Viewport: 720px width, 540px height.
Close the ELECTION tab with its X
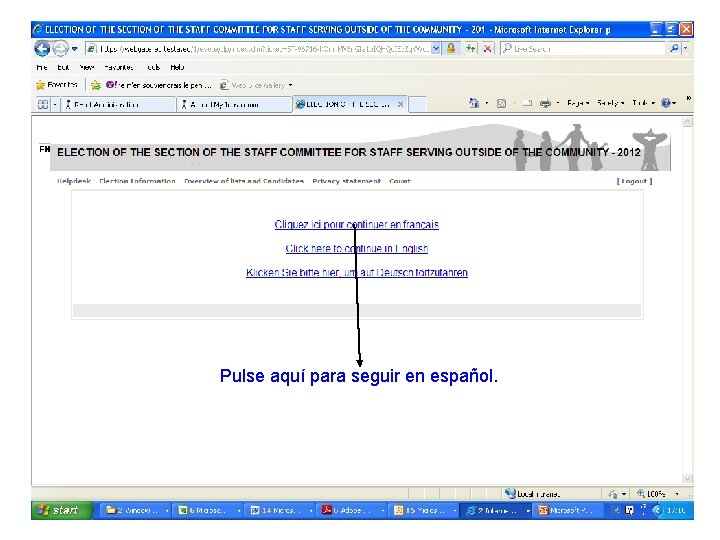coord(400,105)
